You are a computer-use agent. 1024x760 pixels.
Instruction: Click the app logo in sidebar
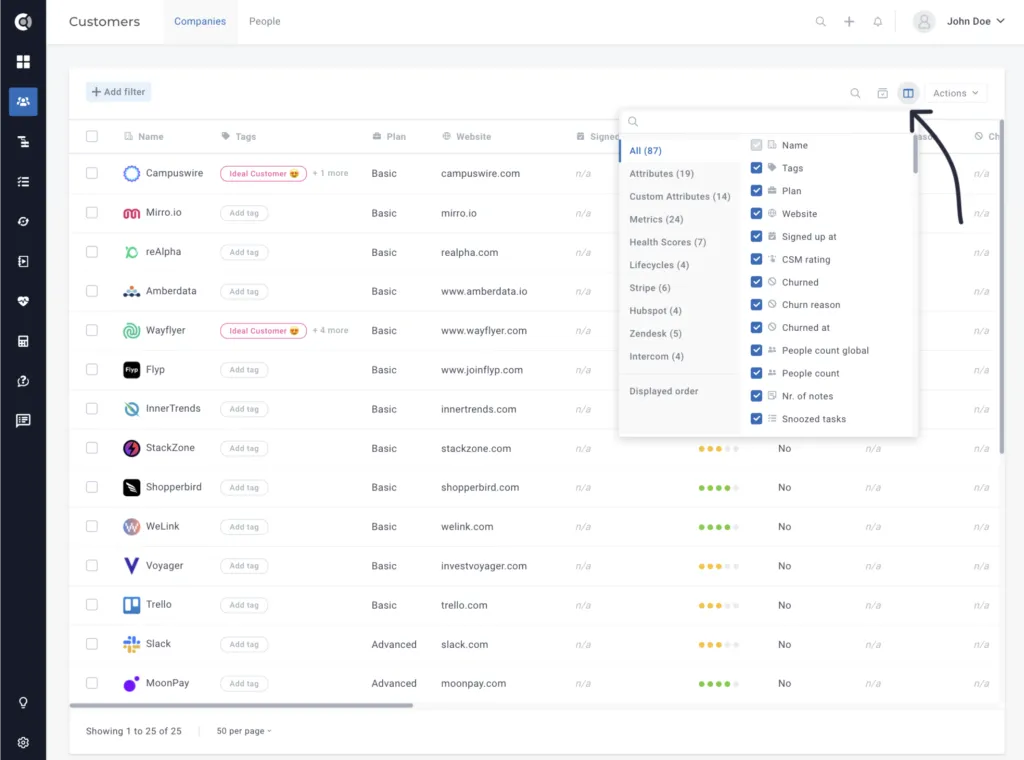click(23, 22)
